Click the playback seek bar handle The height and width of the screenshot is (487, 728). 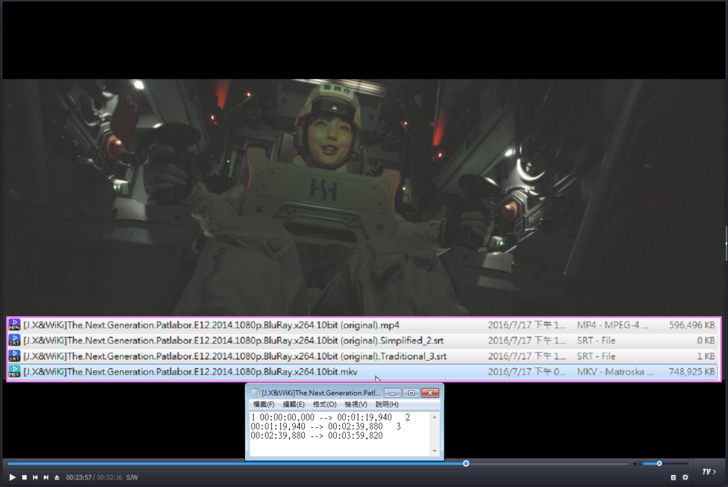click(x=466, y=464)
